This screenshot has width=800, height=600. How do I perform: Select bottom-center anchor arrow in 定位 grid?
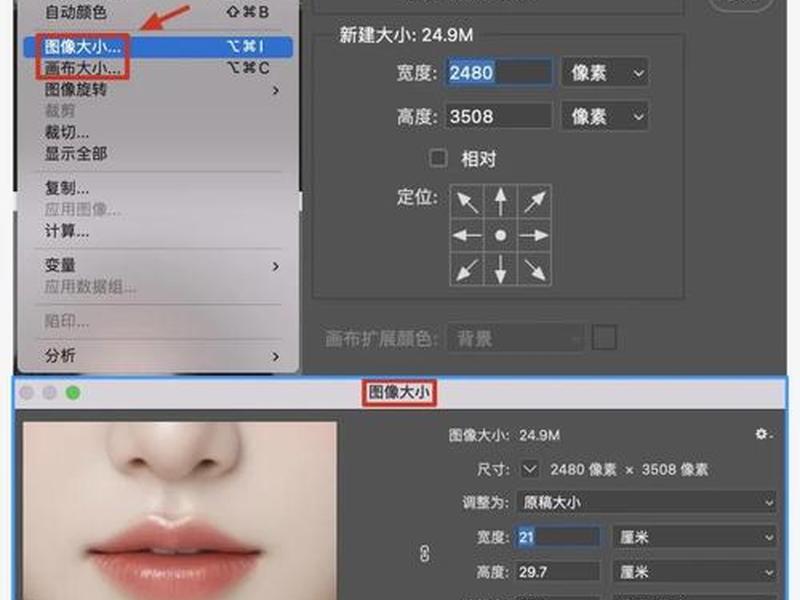(501, 269)
